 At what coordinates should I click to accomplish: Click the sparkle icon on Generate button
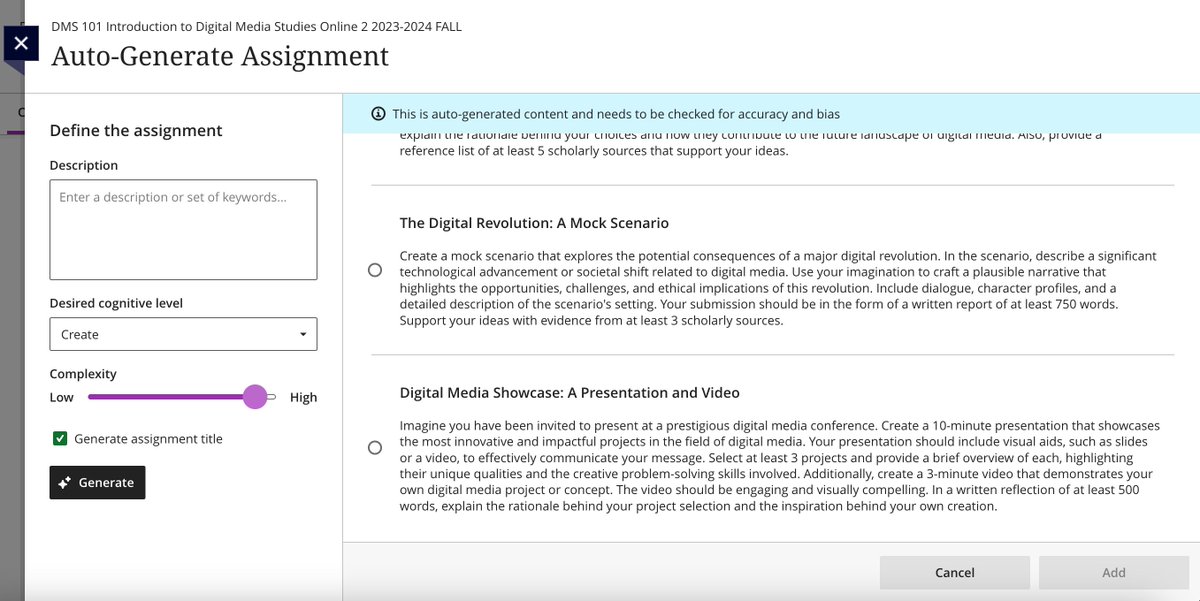65,483
